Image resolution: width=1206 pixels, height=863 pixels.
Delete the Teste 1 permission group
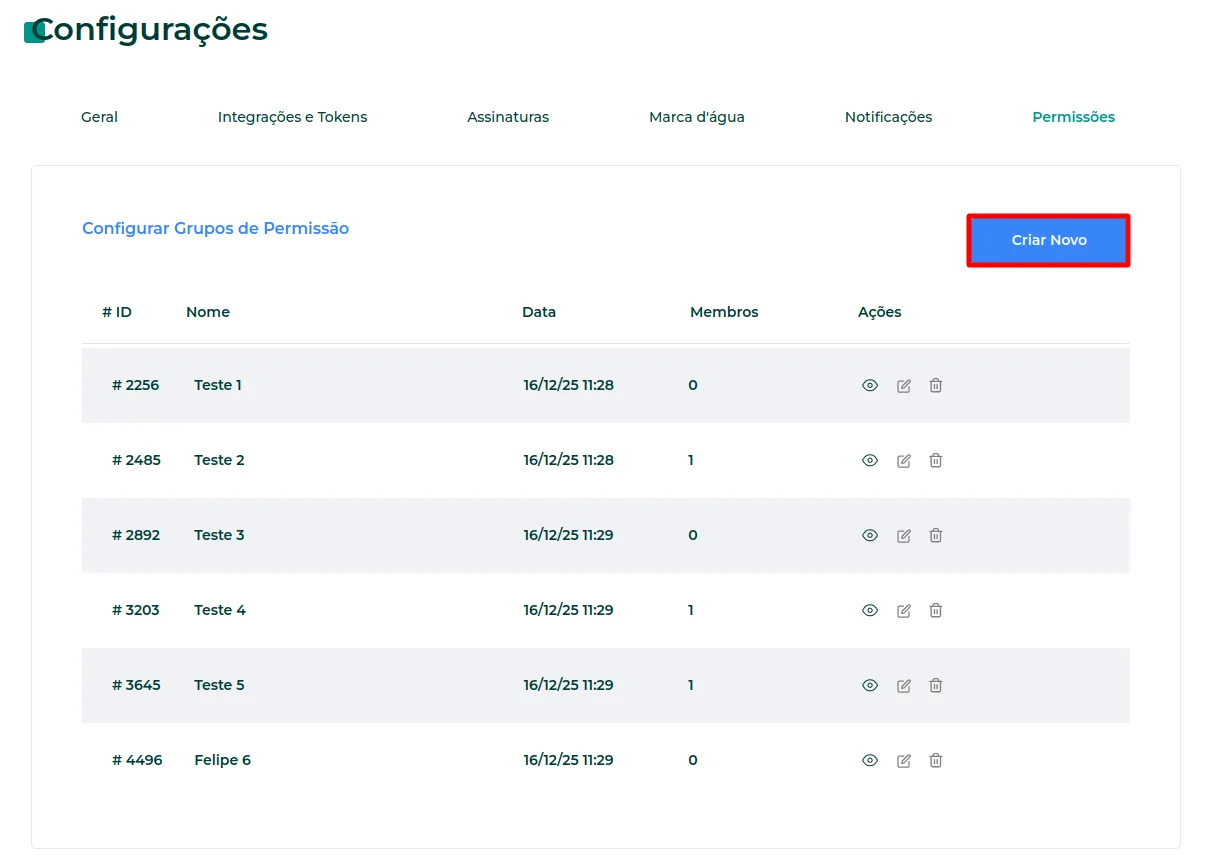click(x=936, y=385)
